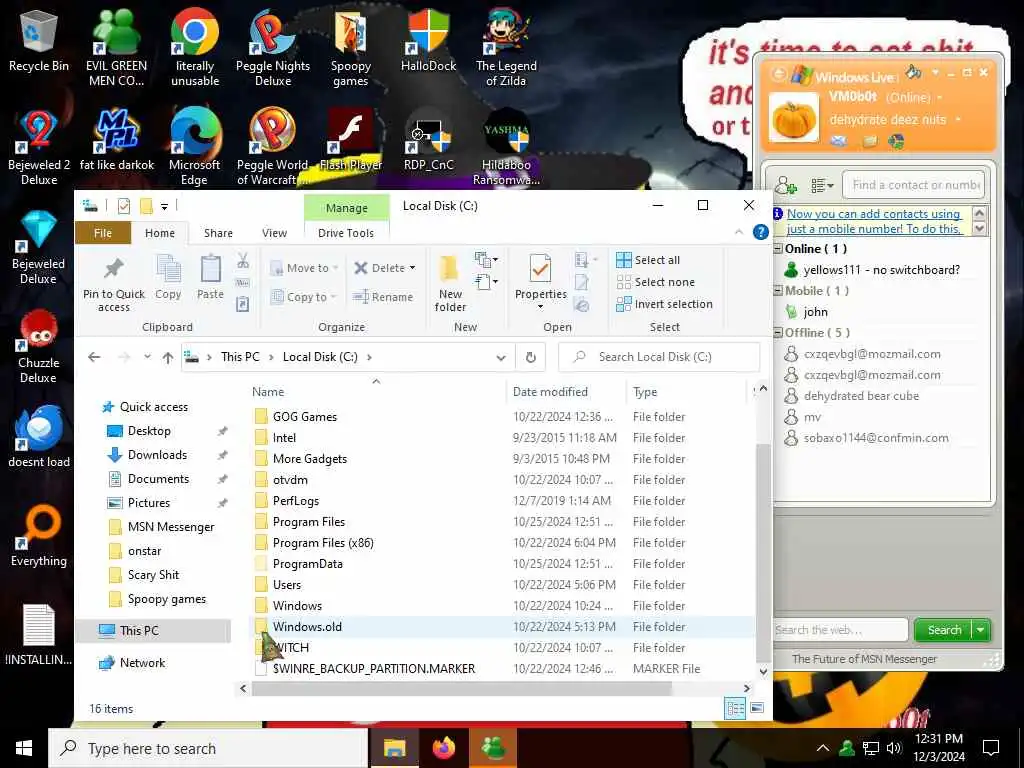The height and width of the screenshot is (768, 1024).
Task: Click the Explorer help question mark icon
Action: (760, 232)
